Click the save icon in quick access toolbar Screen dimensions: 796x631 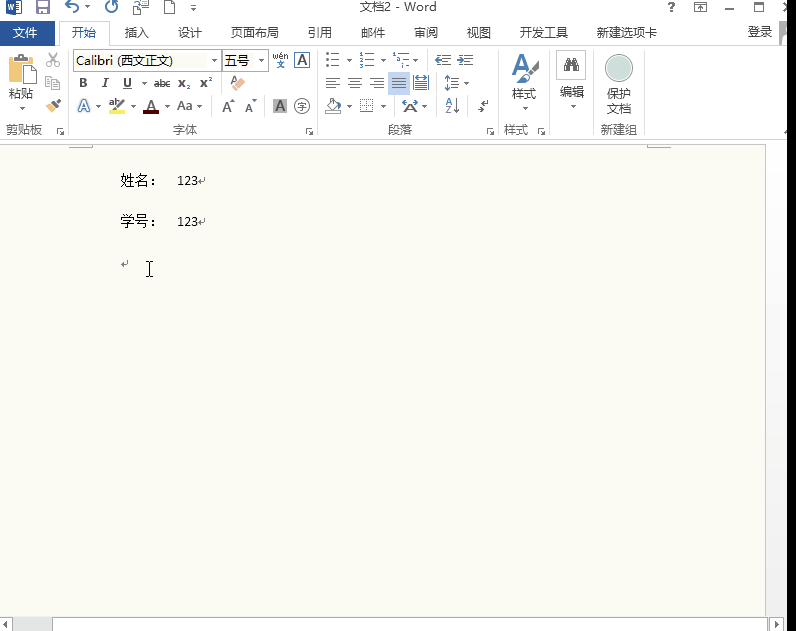pos(43,7)
